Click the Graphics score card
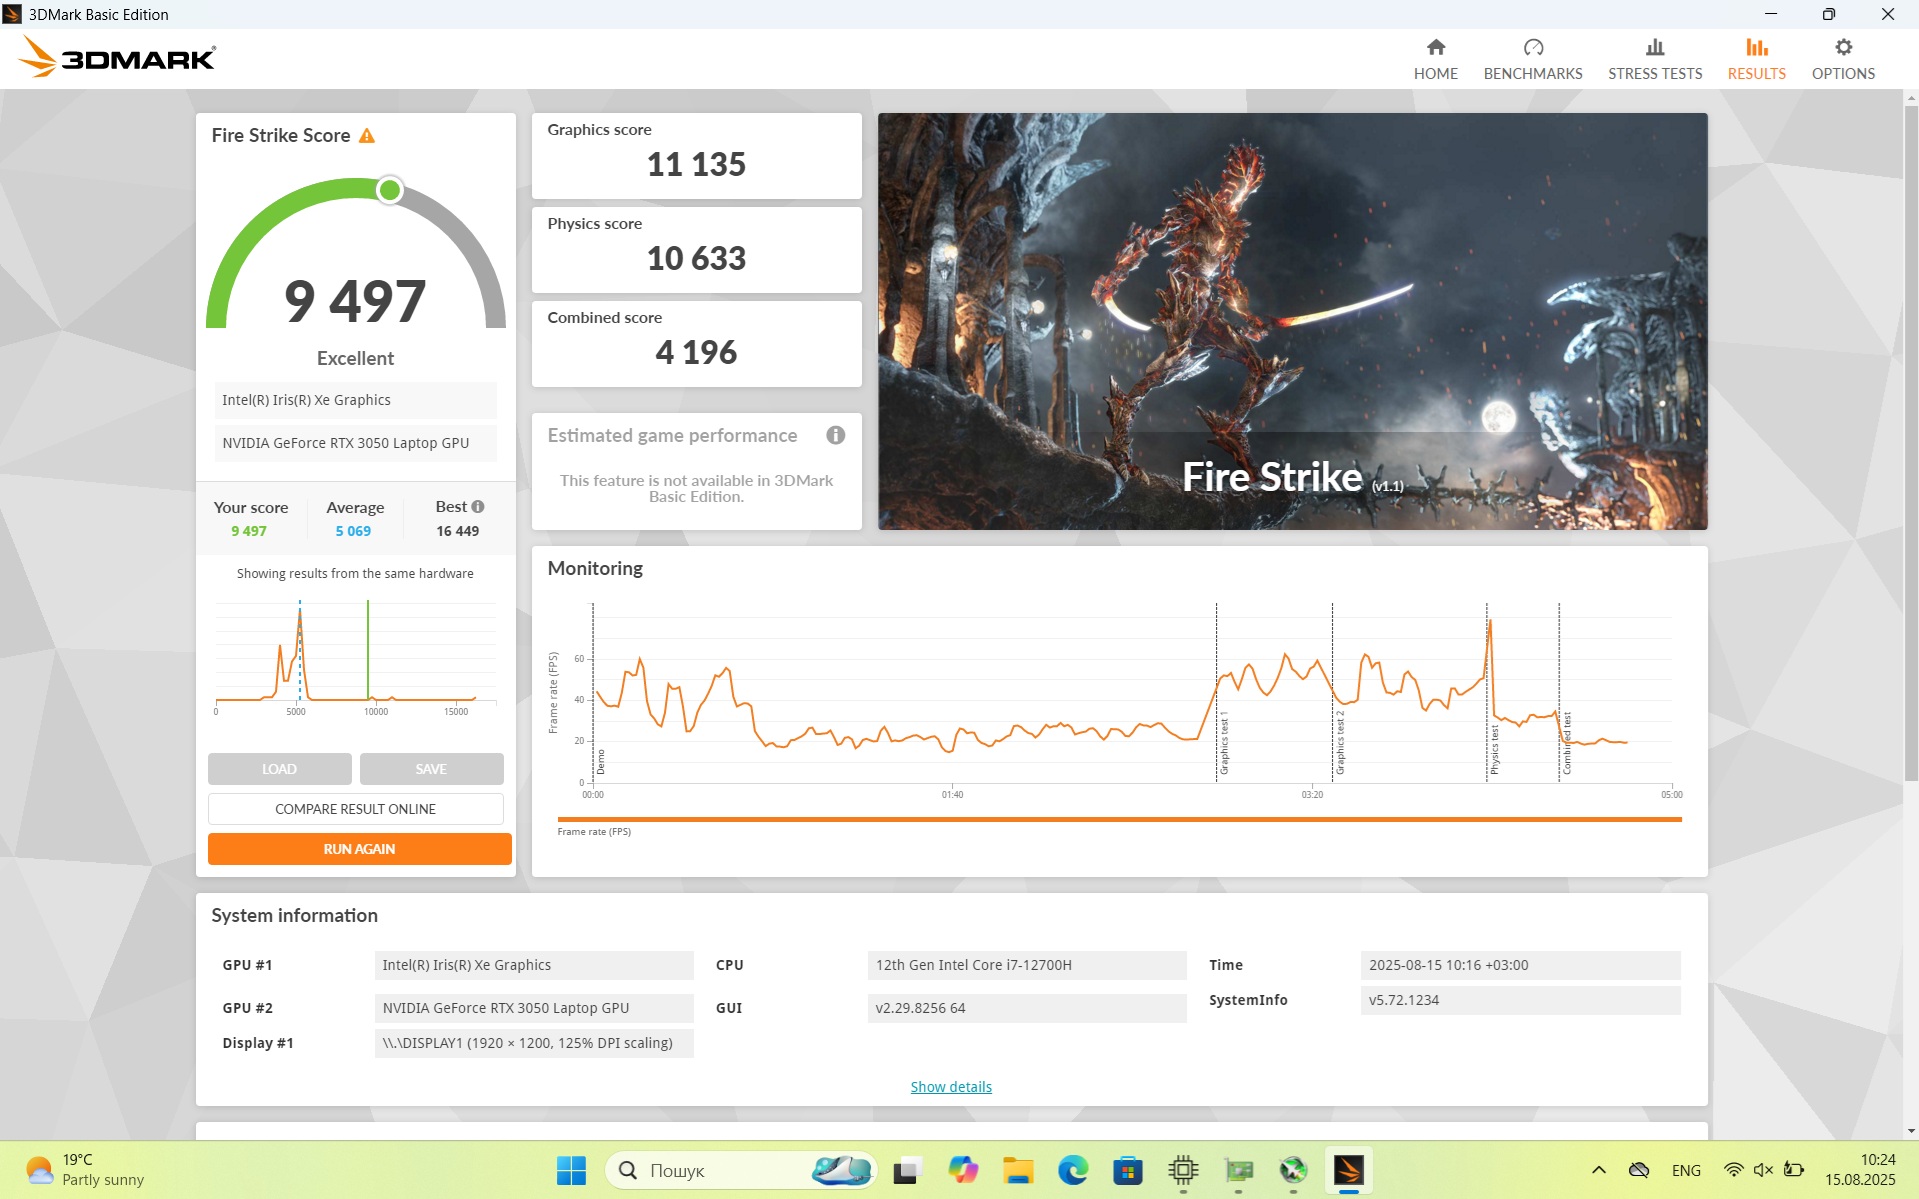 tap(696, 156)
